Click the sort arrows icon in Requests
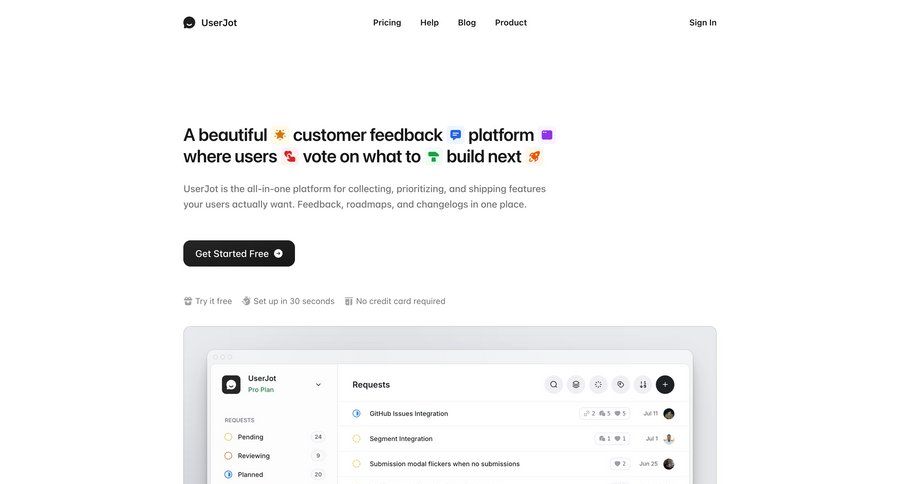The height and width of the screenshot is (484, 900). [642, 384]
